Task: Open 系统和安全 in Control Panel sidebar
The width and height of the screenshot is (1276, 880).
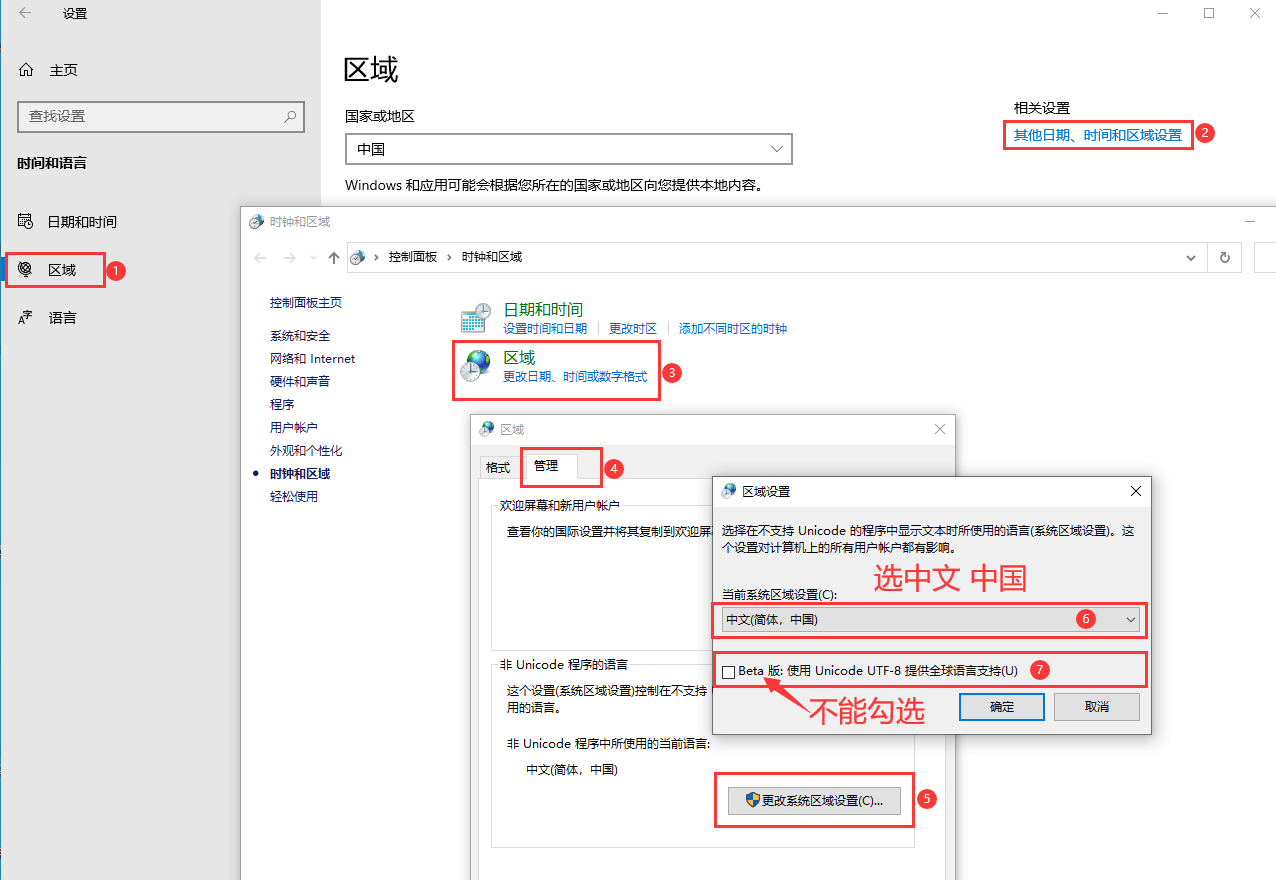Action: (x=299, y=336)
